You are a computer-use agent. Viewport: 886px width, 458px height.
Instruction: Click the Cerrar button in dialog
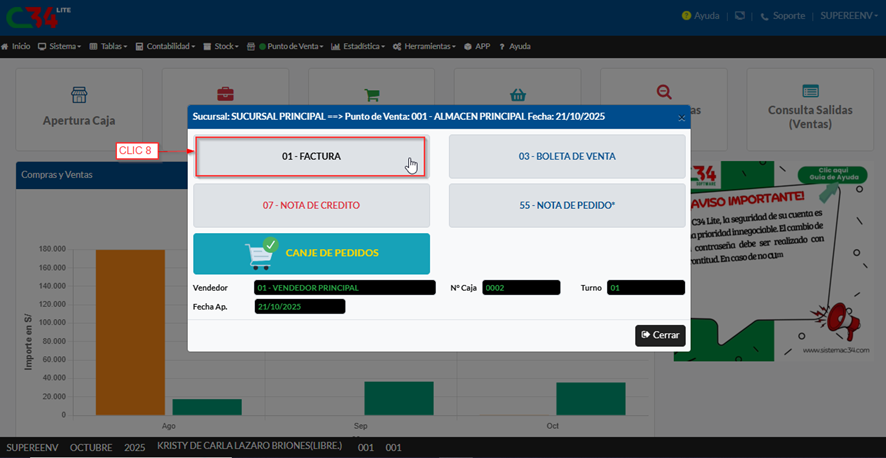[x=660, y=335]
